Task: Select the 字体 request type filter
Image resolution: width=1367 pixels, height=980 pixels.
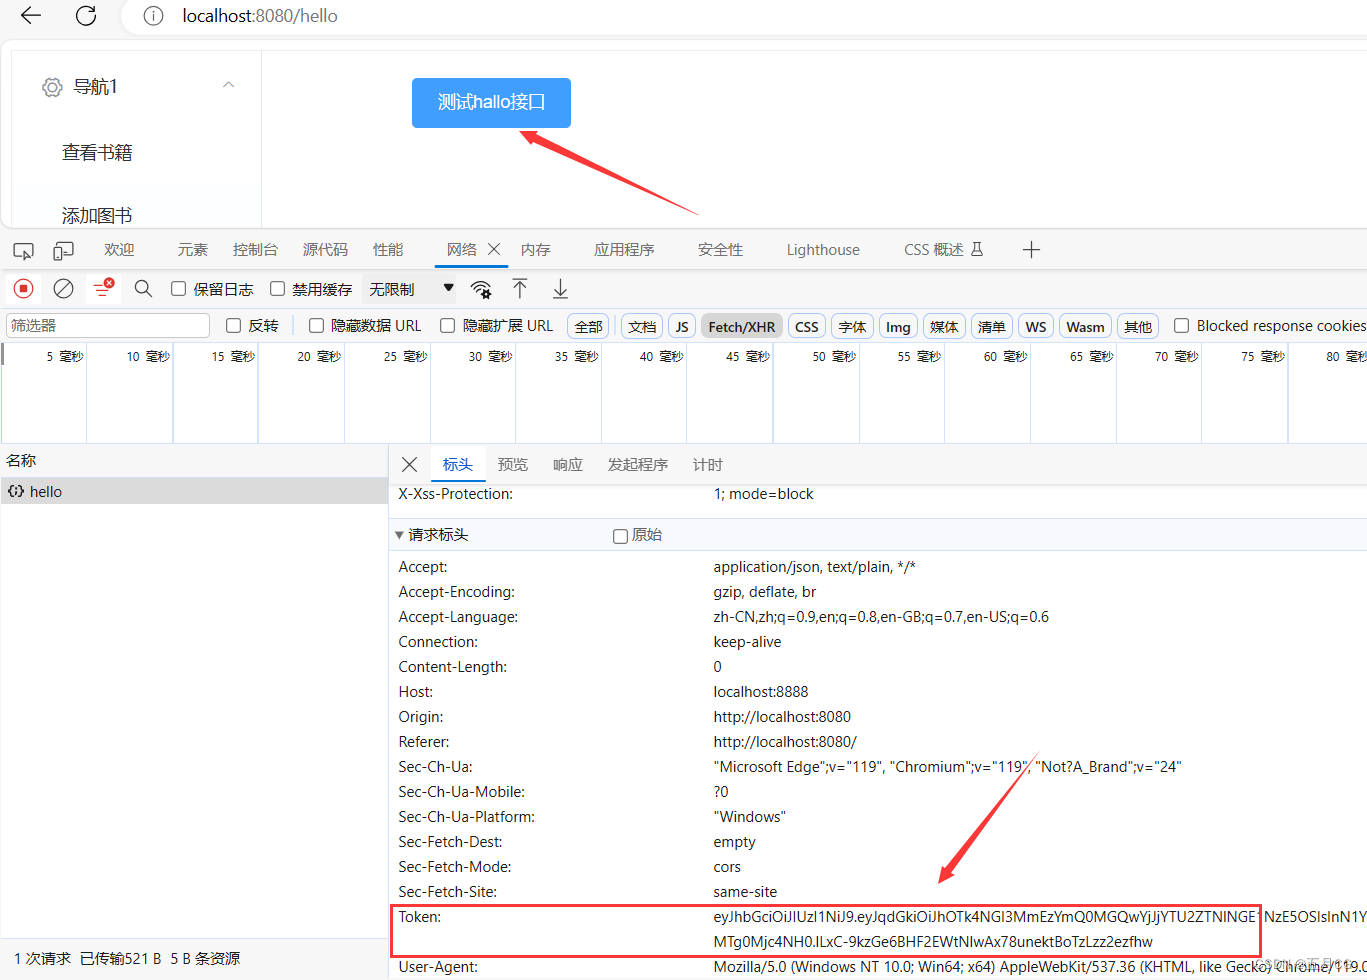Action: point(852,327)
